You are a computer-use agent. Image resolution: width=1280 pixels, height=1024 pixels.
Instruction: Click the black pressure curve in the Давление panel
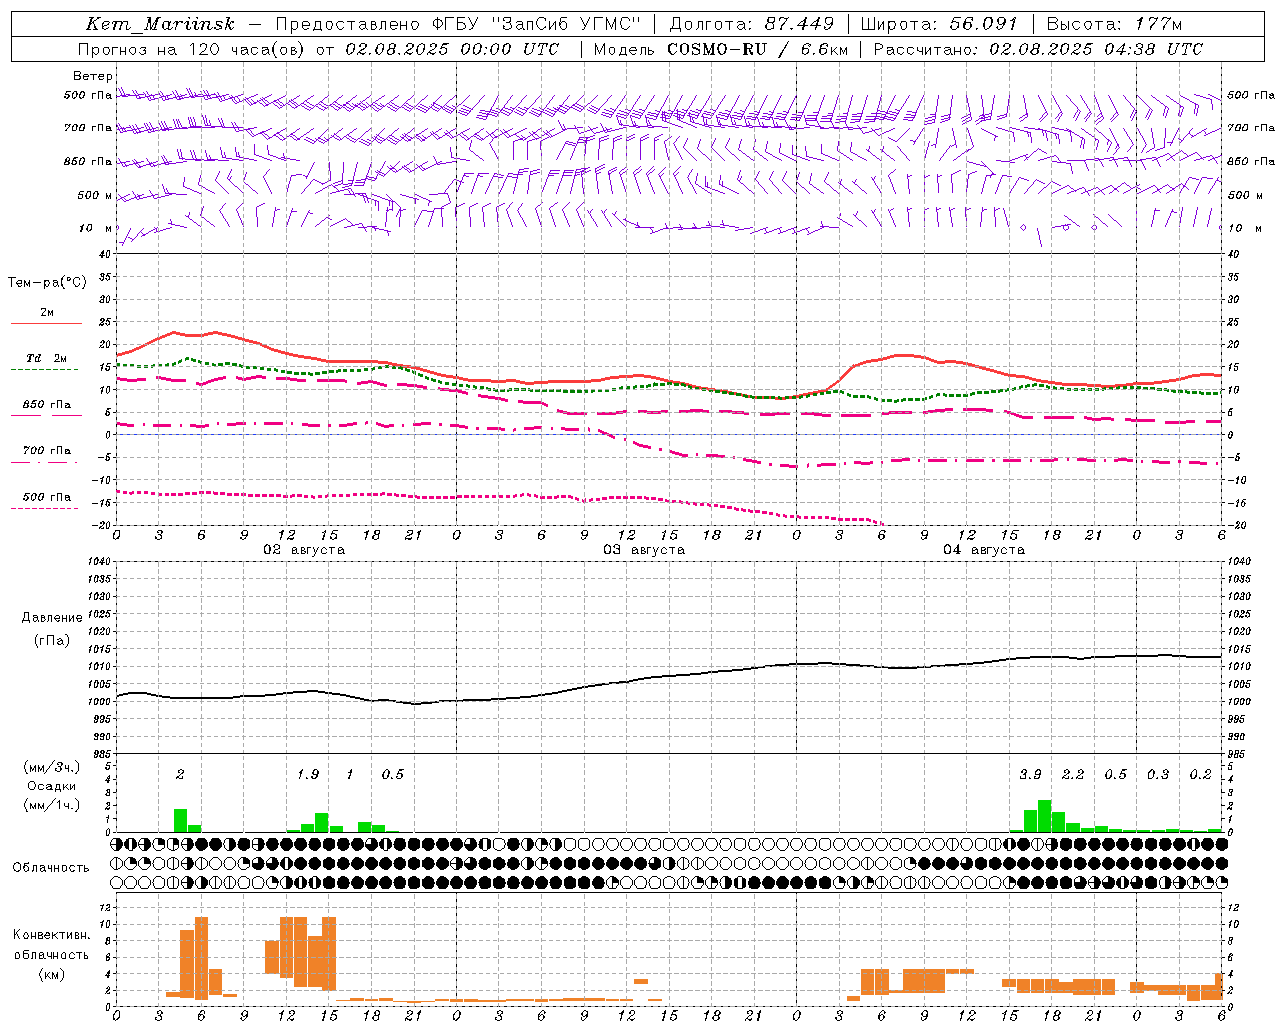tap(670, 677)
